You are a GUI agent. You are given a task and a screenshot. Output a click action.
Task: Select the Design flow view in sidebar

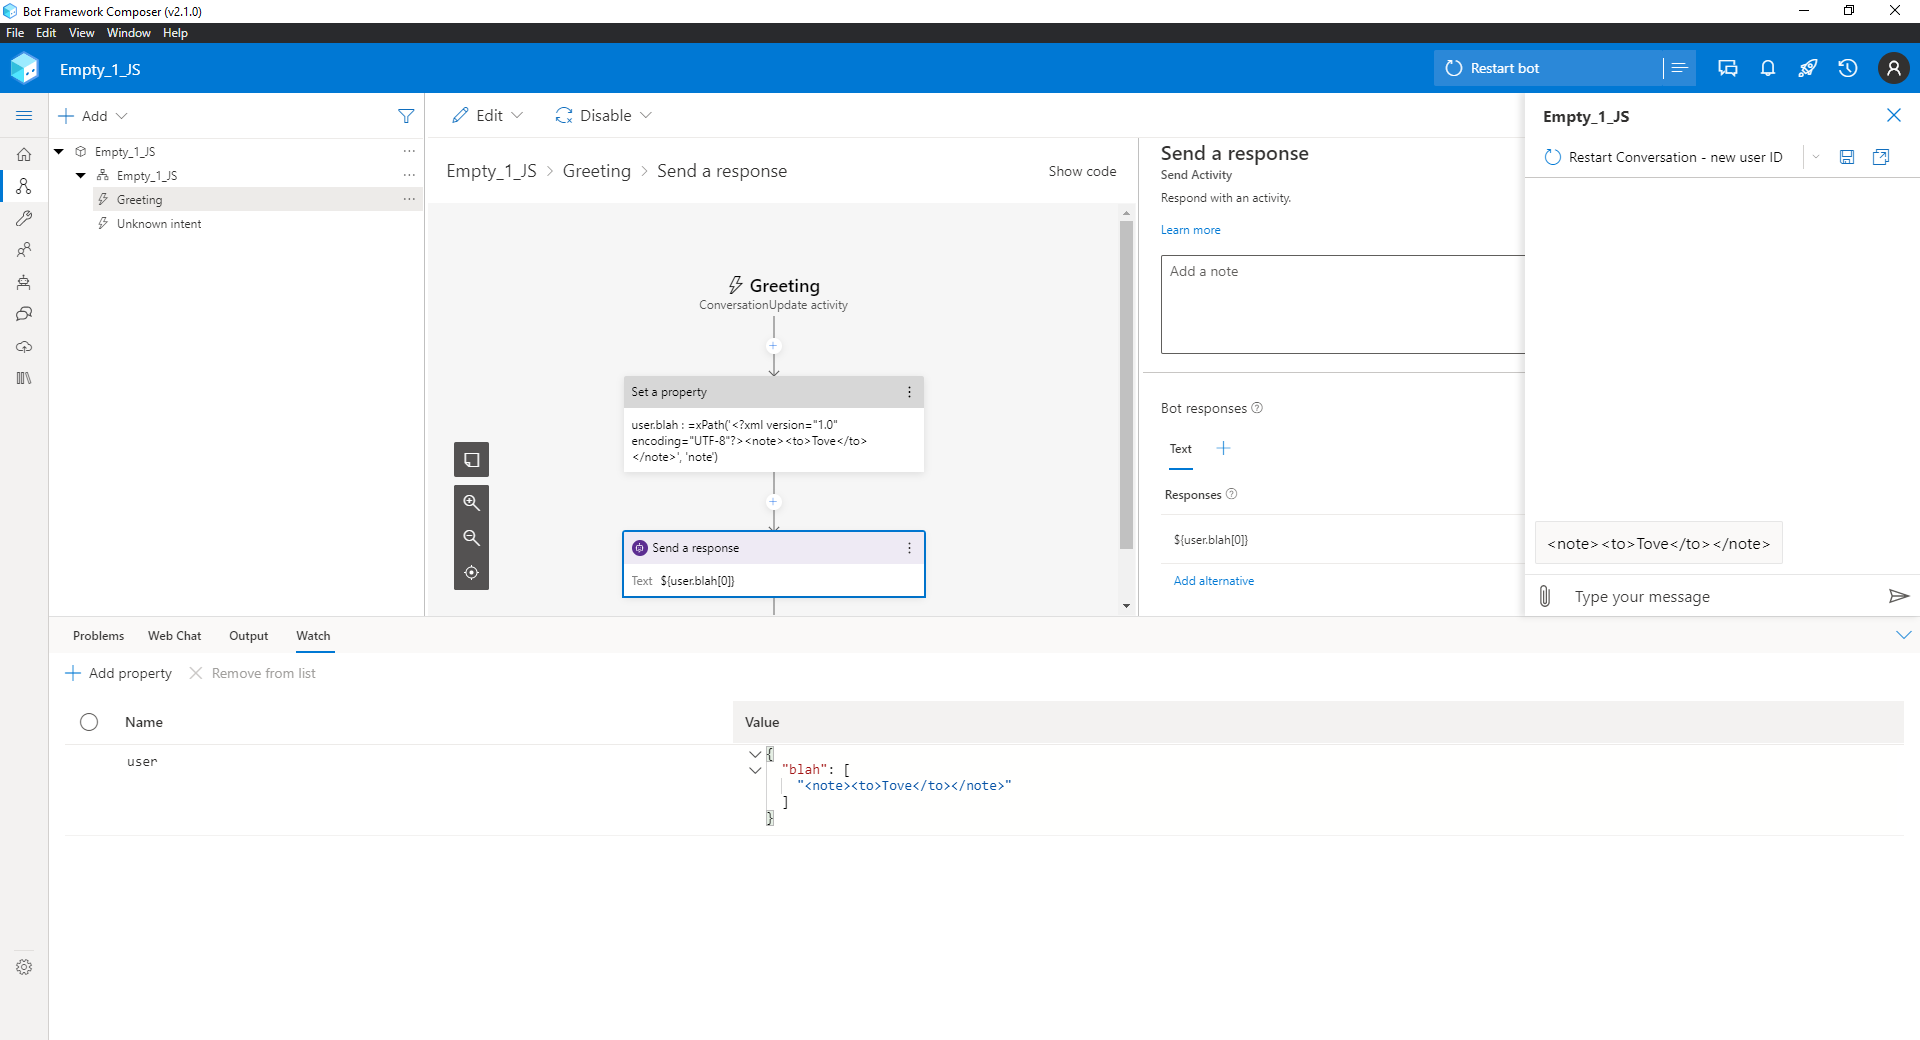click(24, 186)
